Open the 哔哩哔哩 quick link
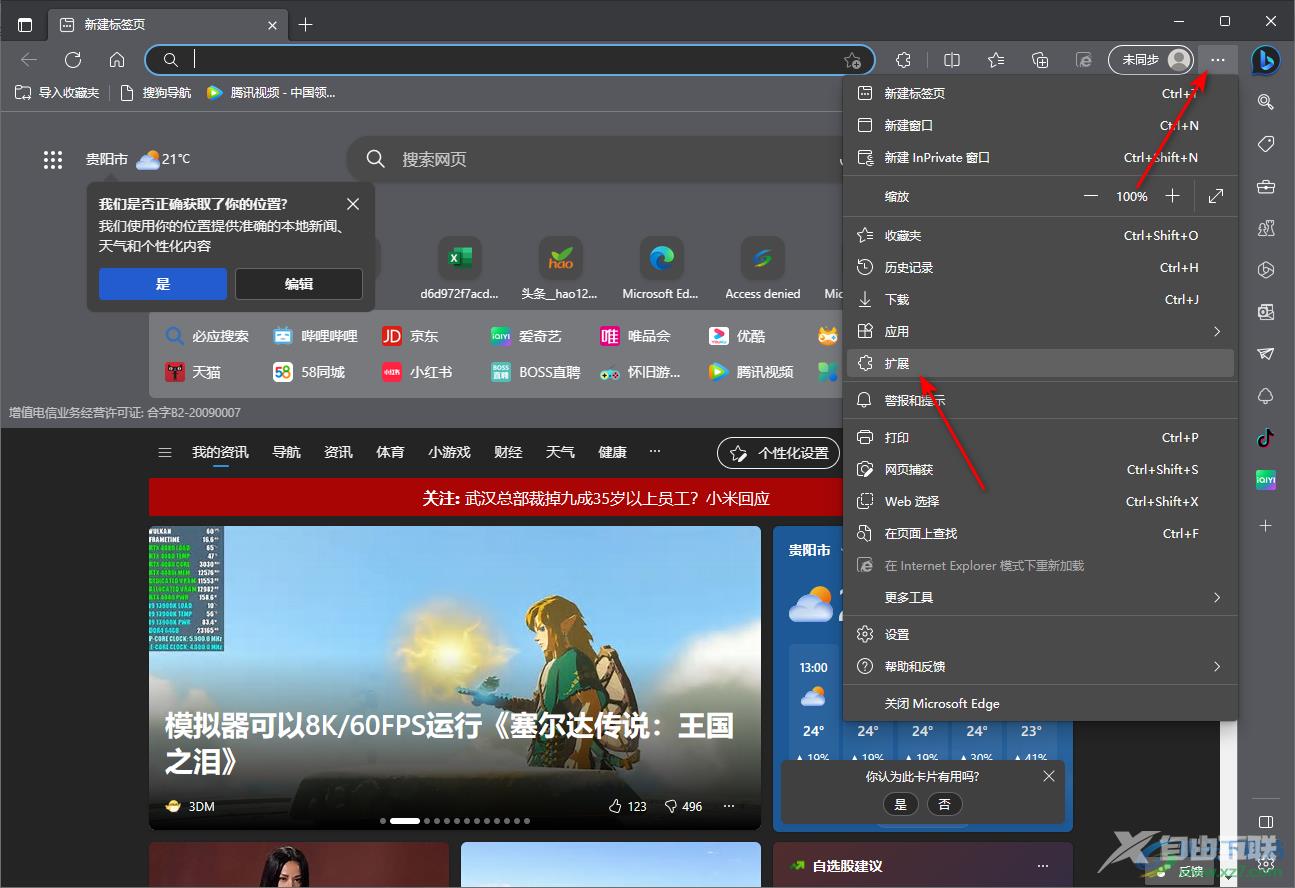This screenshot has width=1295, height=888. [x=315, y=336]
